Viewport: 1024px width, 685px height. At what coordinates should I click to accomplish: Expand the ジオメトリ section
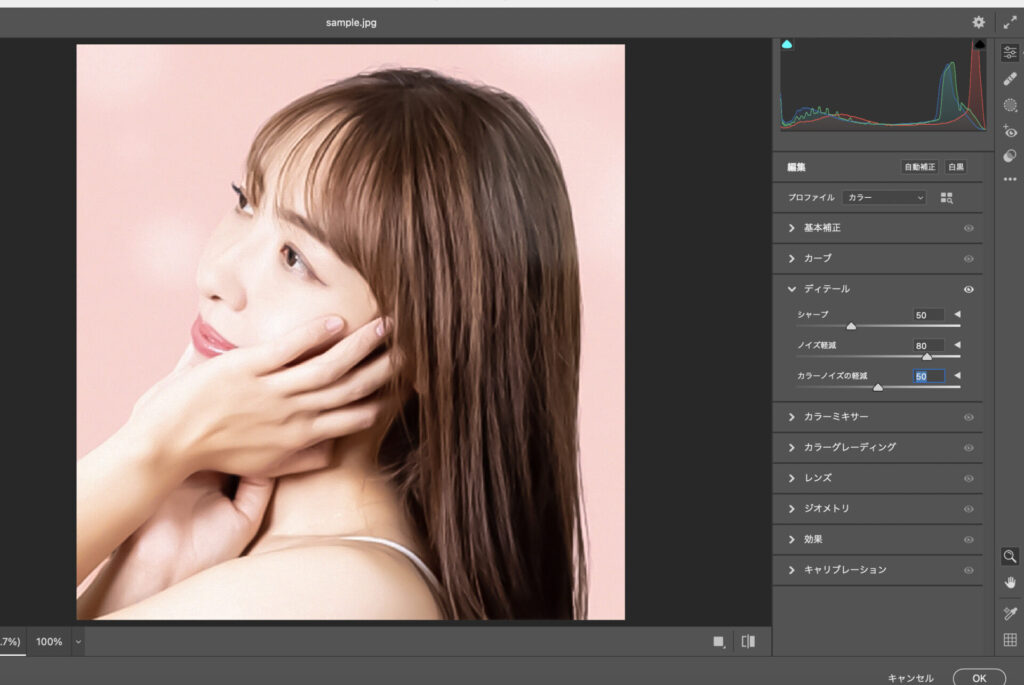[792, 509]
